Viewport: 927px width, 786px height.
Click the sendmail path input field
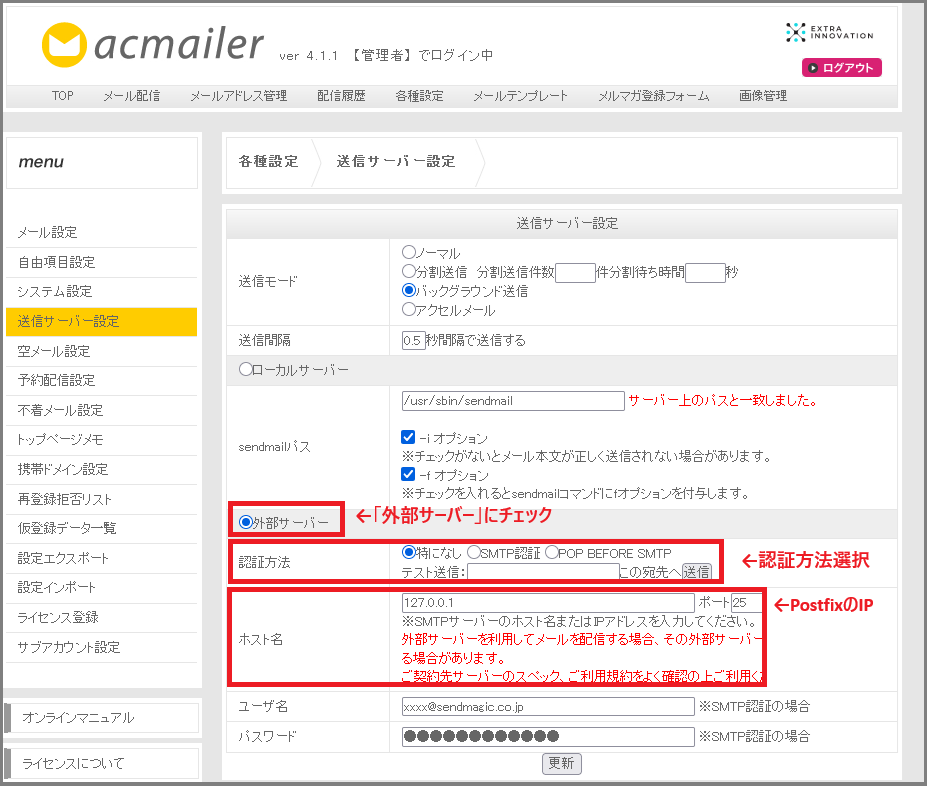click(512, 401)
